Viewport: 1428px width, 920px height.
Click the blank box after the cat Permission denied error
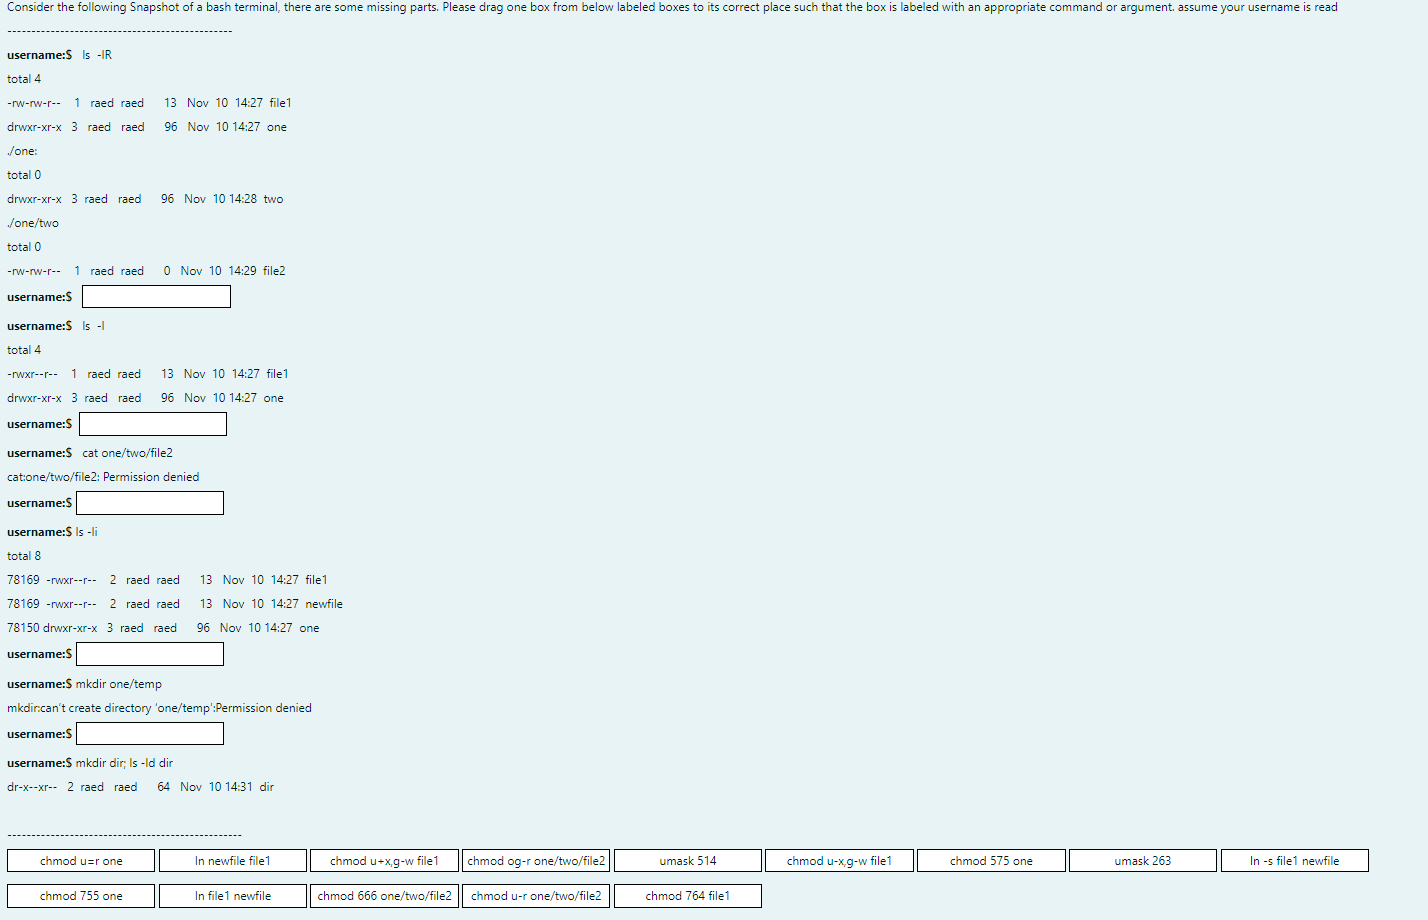pos(149,502)
